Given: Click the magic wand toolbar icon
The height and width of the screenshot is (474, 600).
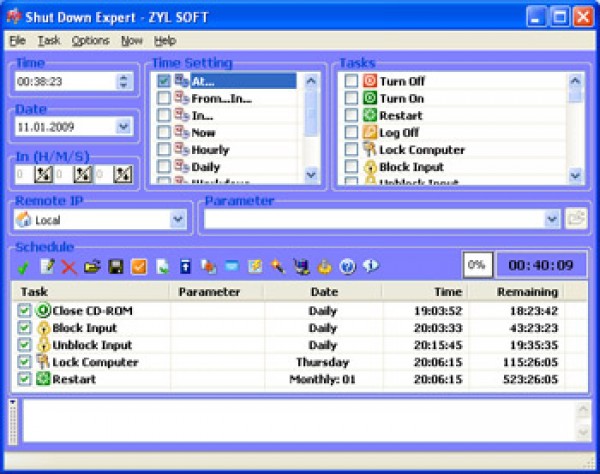Looking at the screenshot, I should tap(278, 266).
